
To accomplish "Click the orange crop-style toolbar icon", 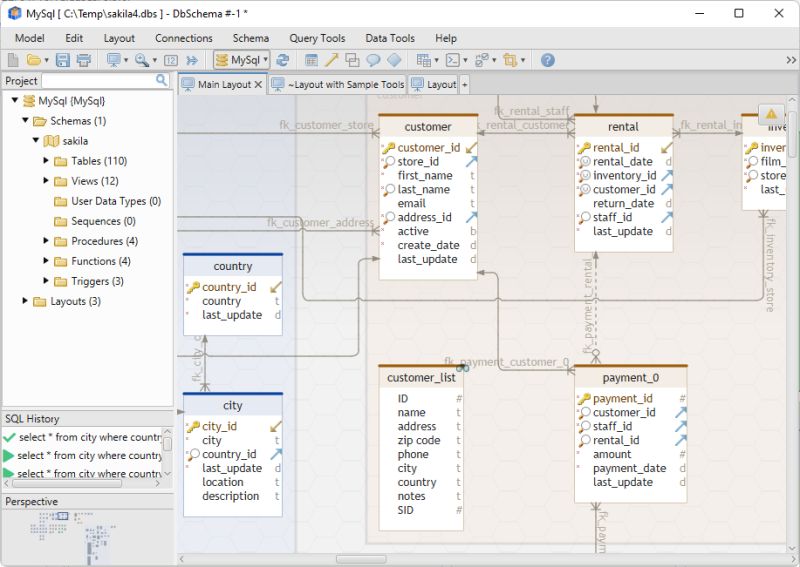I will (510, 60).
